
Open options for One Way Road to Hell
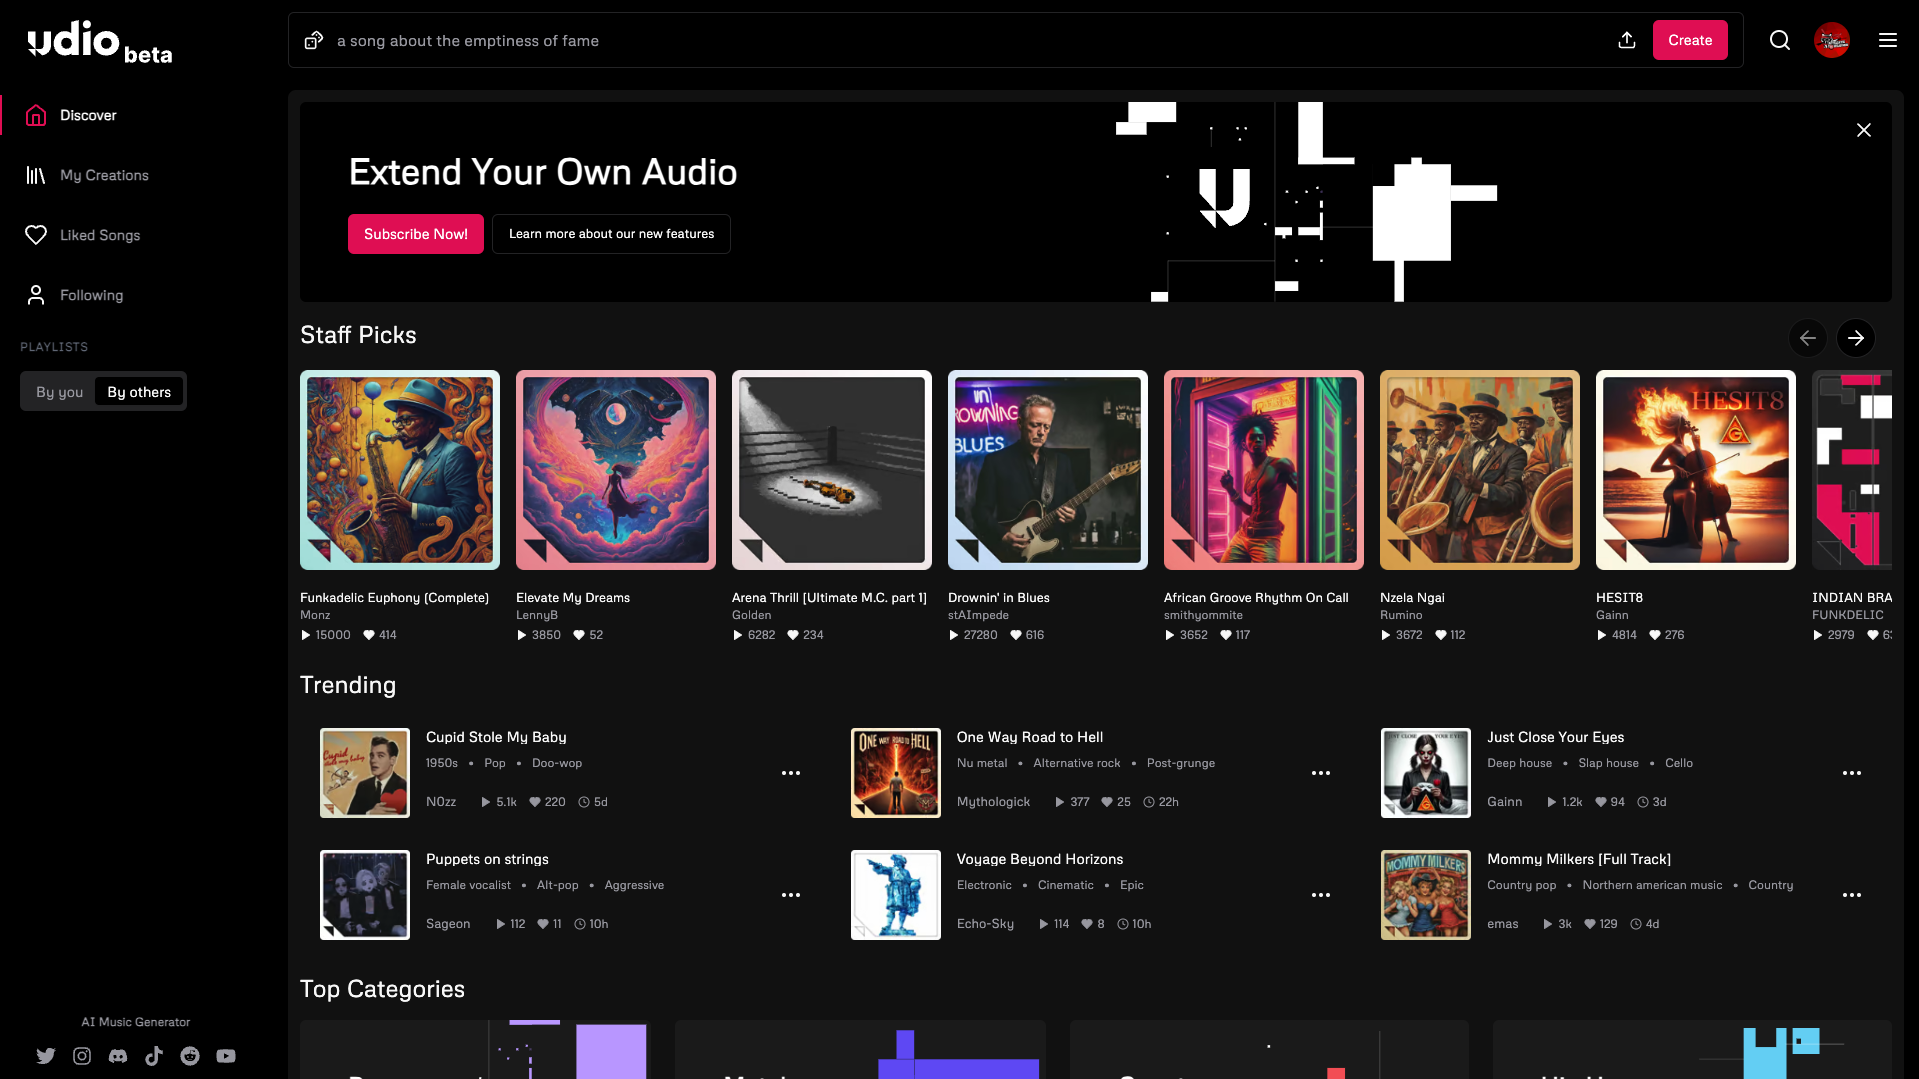pos(1320,773)
